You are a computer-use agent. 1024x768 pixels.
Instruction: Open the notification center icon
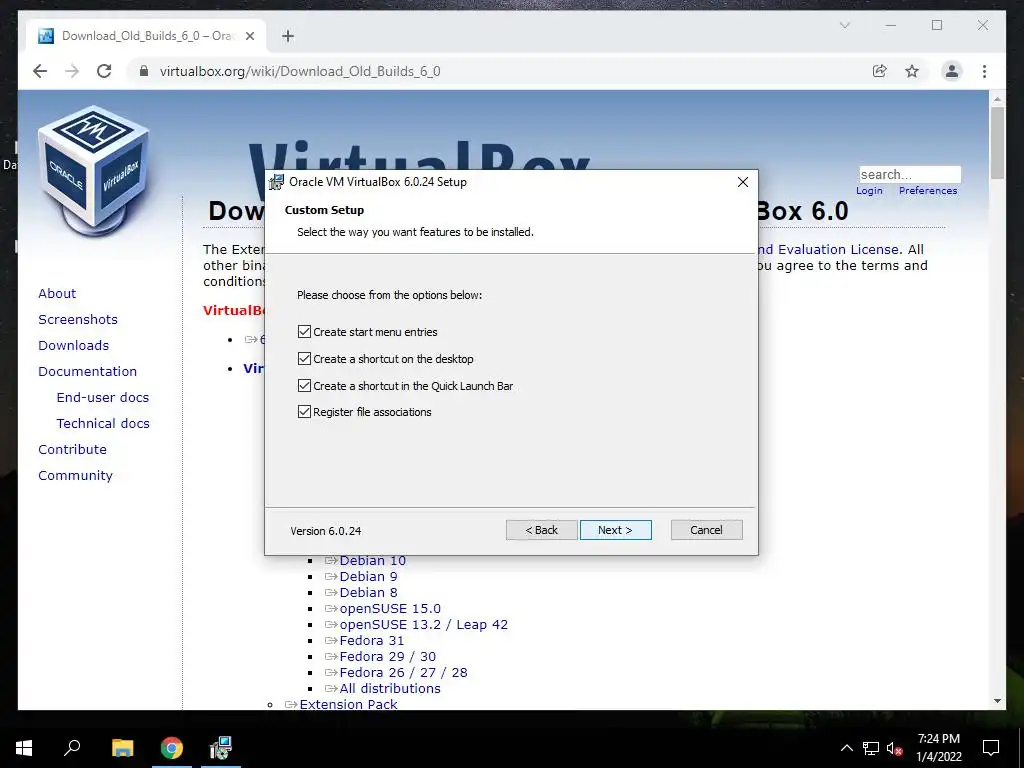(991, 748)
